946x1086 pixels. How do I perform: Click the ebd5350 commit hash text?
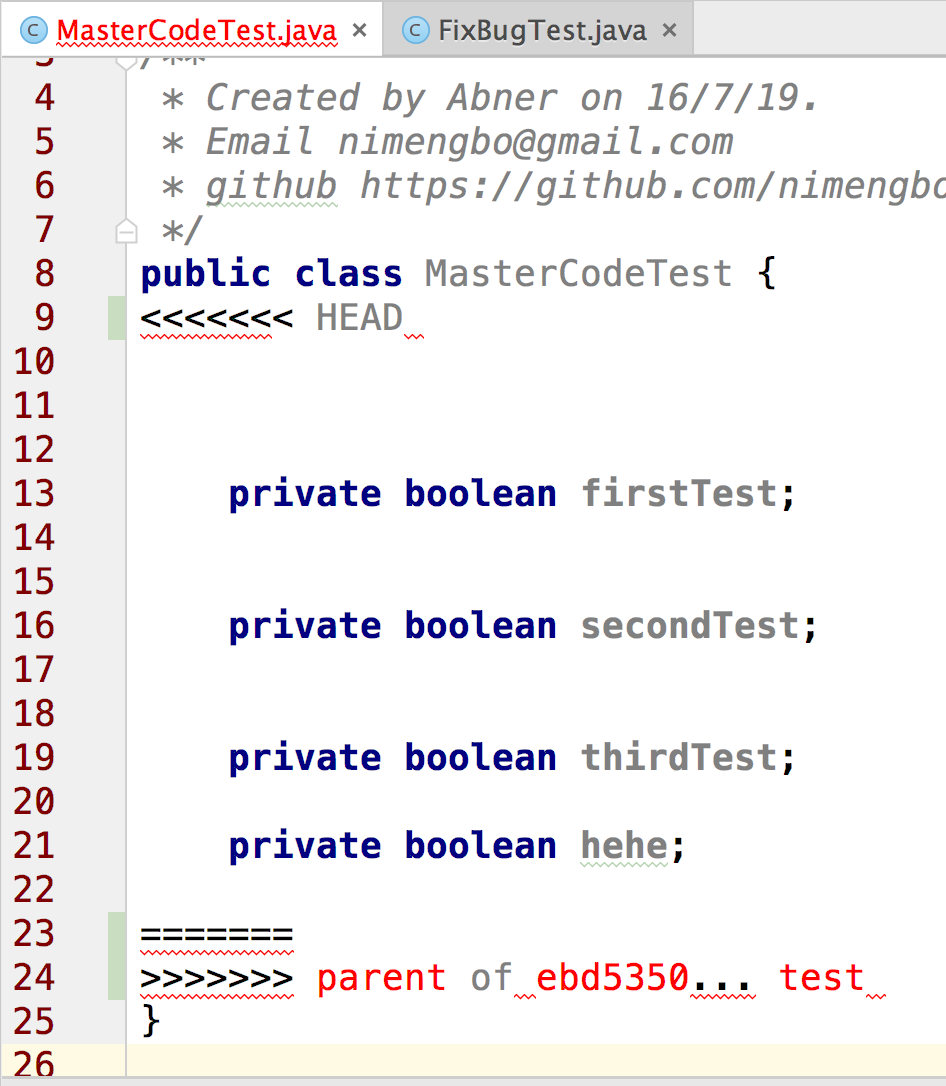pos(612,977)
